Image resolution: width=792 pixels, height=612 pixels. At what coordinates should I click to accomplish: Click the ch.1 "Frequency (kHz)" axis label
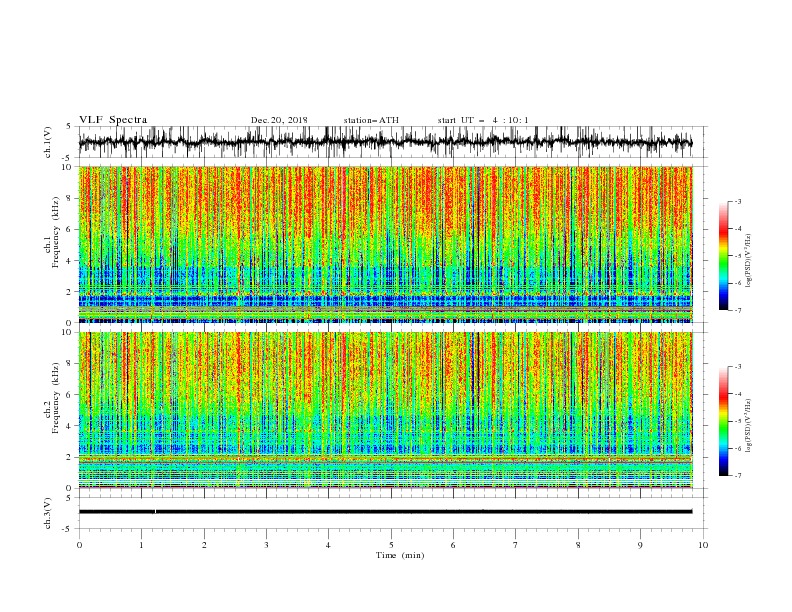(x=55, y=232)
